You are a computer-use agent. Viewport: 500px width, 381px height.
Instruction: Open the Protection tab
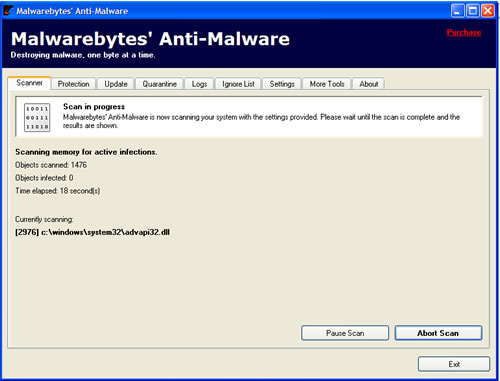73,84
